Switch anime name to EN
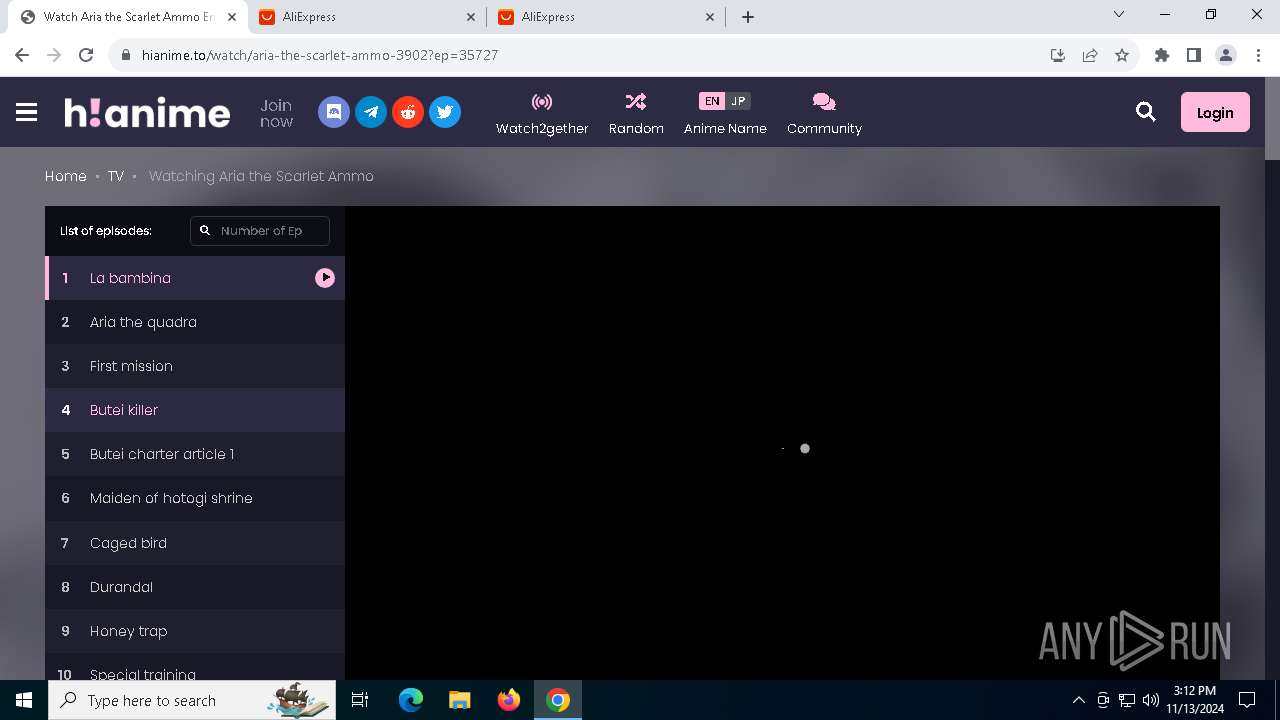Viewport: 1280px width, 720px height. click(712, 101)
